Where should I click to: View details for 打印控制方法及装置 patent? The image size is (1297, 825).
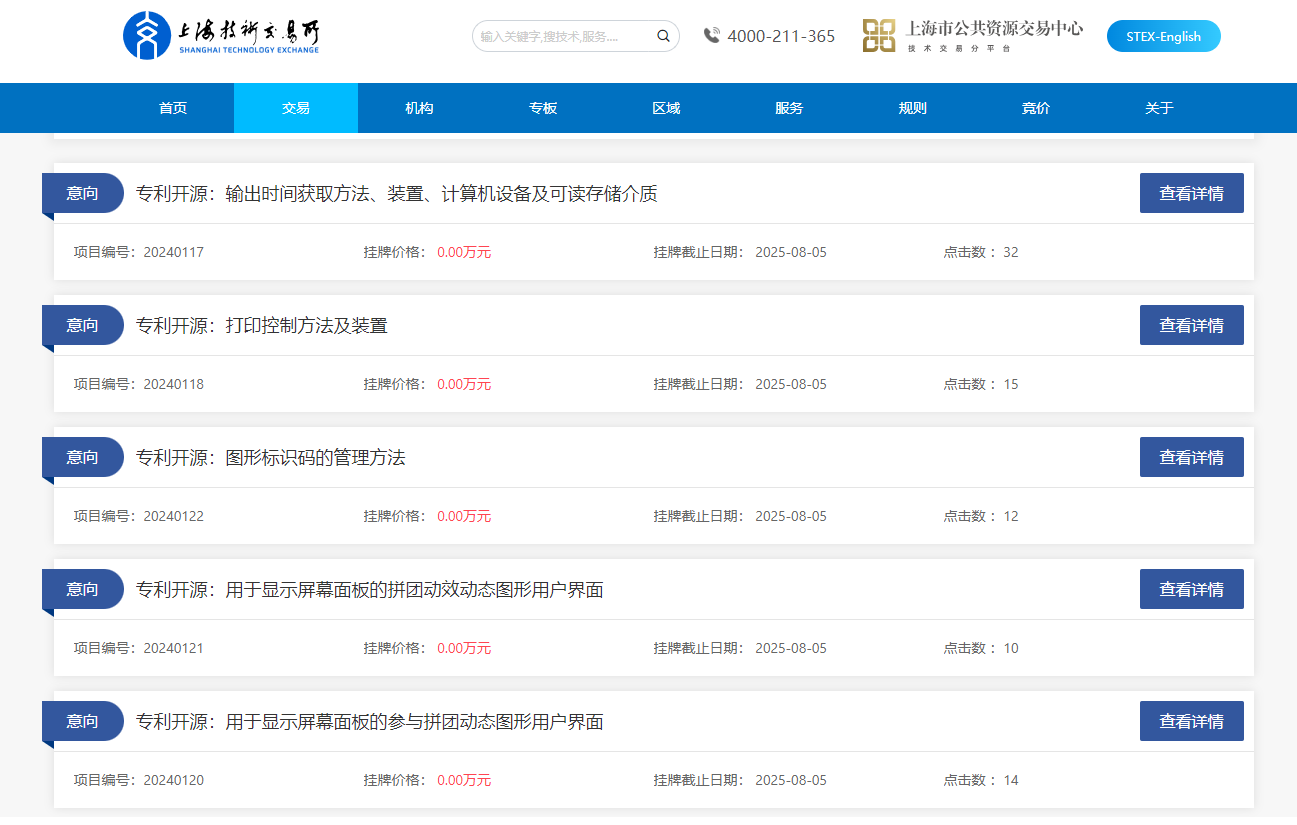[1191, 325]
